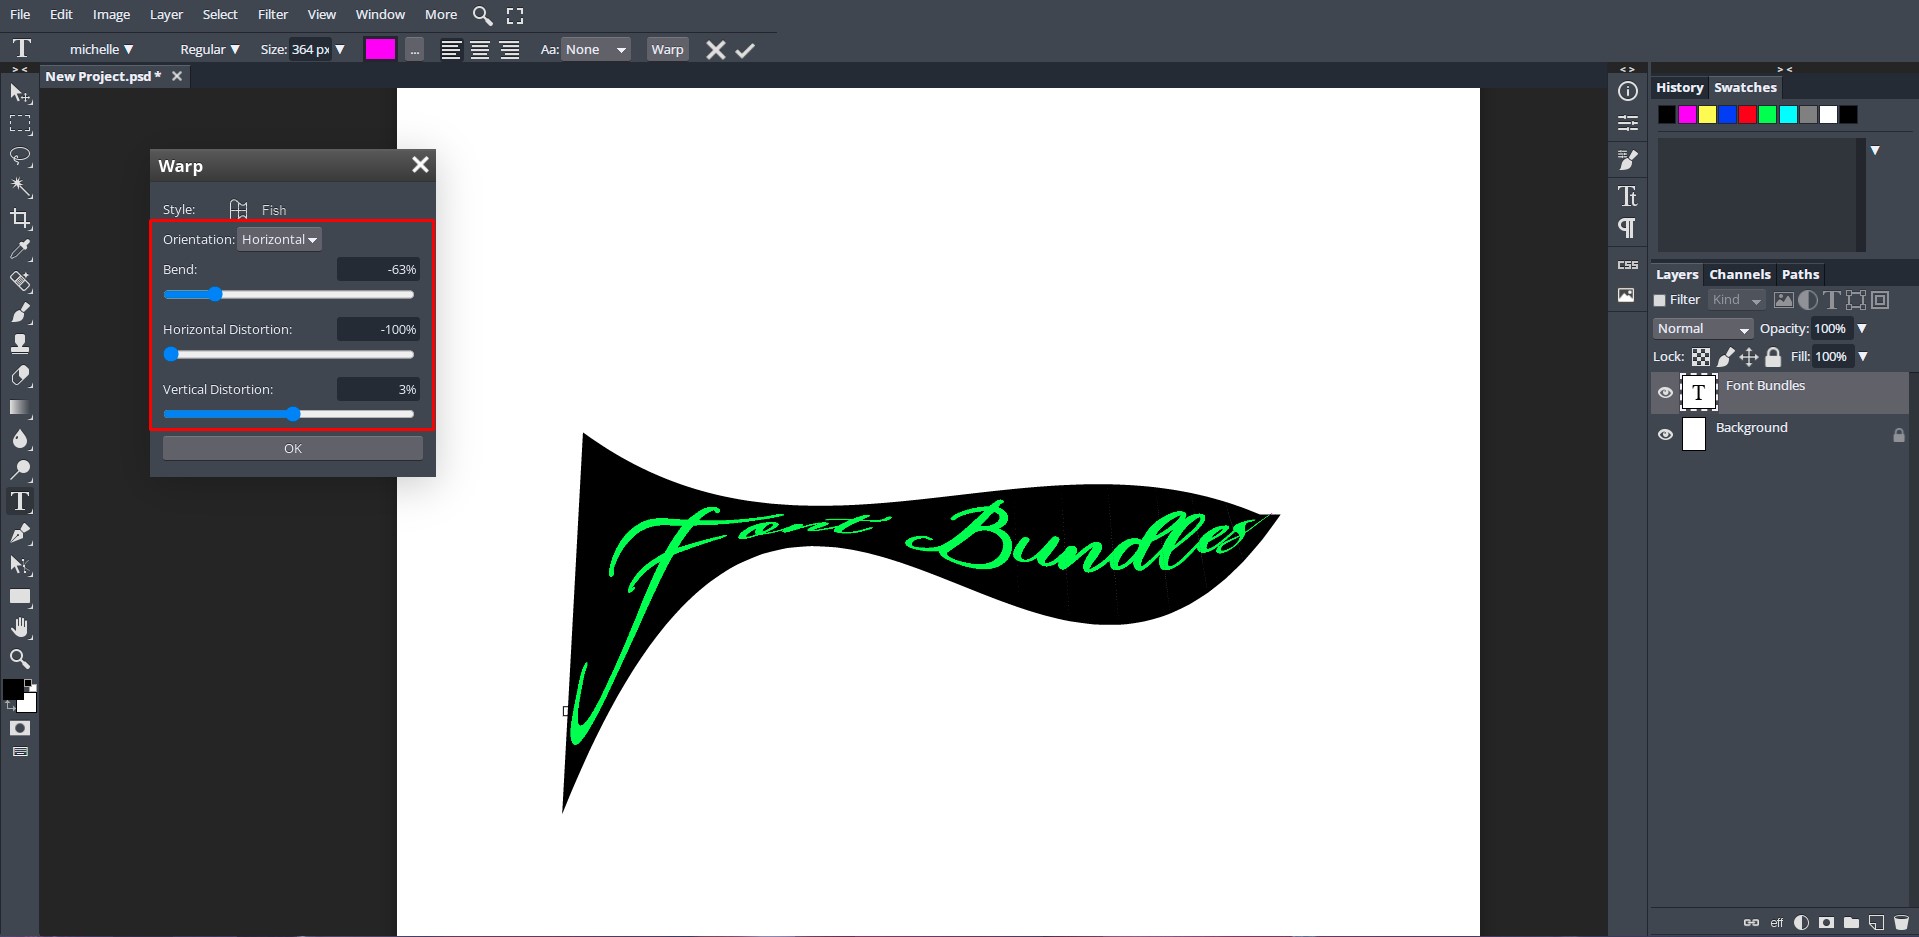Screen dimensions: 1919x937
Task: Open the michelle font dropdown
Action: (x=101, y=49)
